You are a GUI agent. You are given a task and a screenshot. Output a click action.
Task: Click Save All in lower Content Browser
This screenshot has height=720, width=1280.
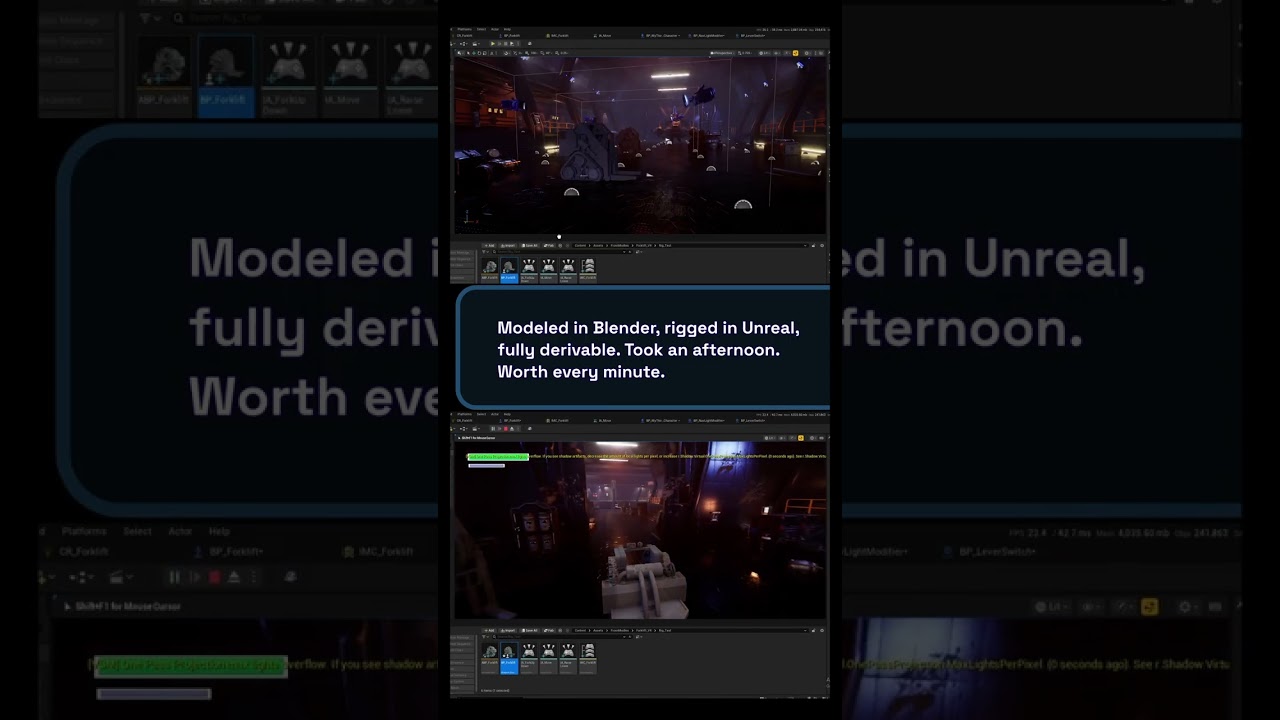pyautogui.click(x=531, y=630)
